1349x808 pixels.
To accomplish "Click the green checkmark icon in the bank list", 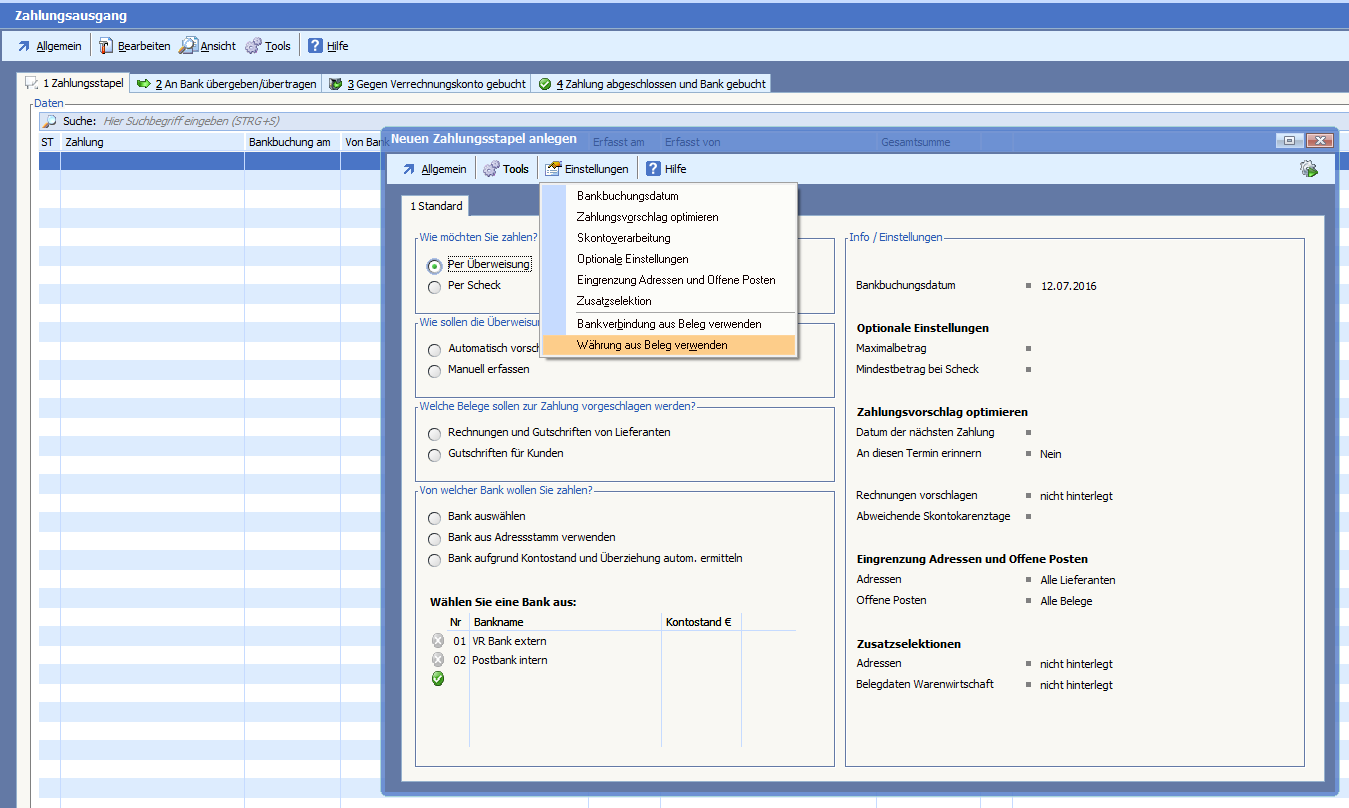I will (437, 679).
